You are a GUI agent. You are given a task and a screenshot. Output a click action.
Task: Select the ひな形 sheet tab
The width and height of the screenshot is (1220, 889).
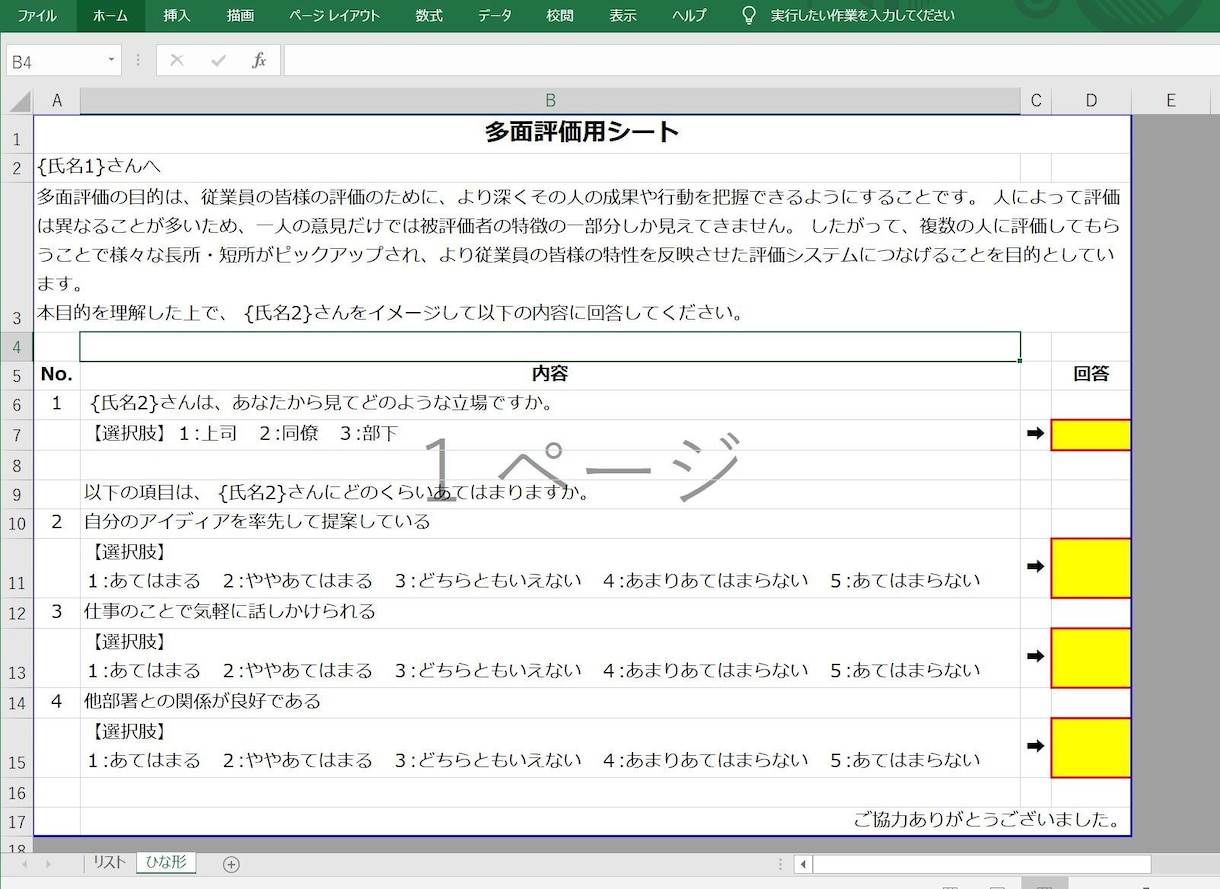point(166,862)
